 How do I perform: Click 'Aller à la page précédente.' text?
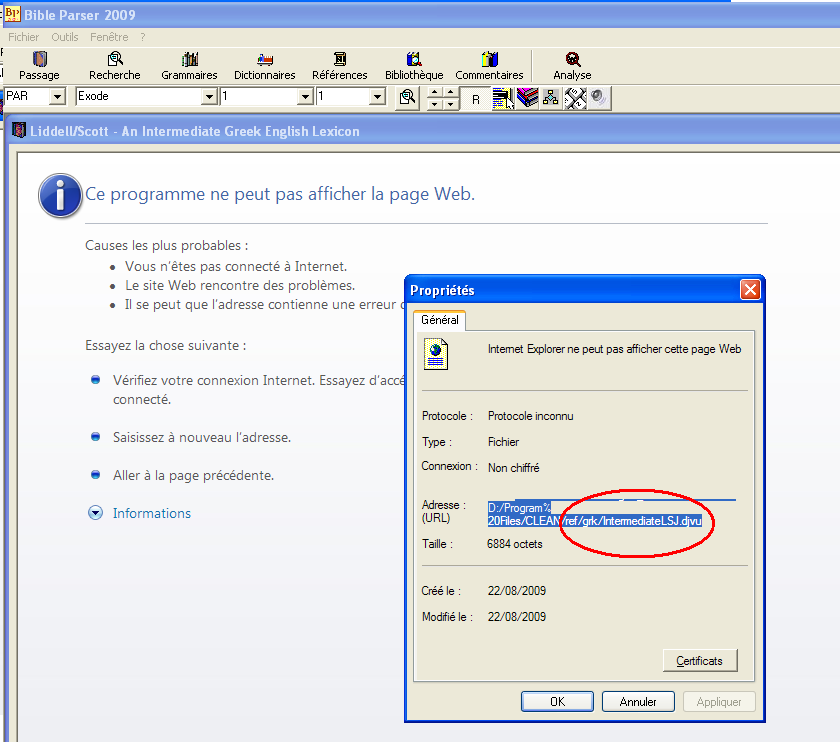193,476
